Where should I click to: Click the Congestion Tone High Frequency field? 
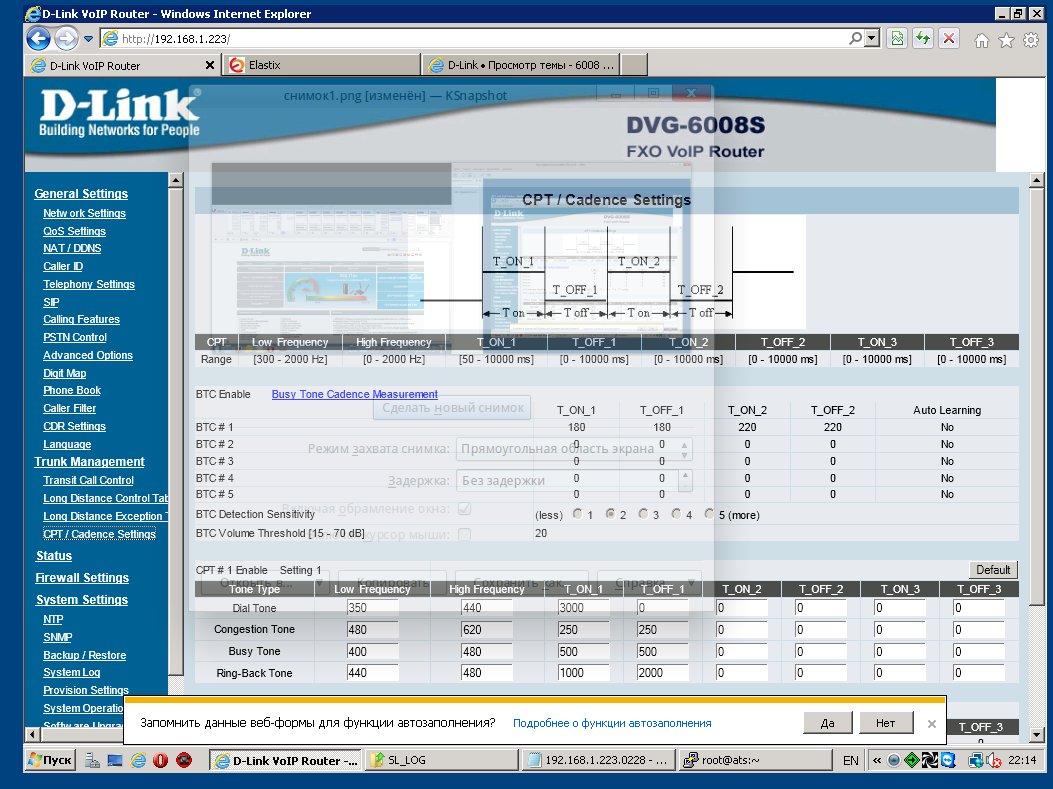(487, 630)
